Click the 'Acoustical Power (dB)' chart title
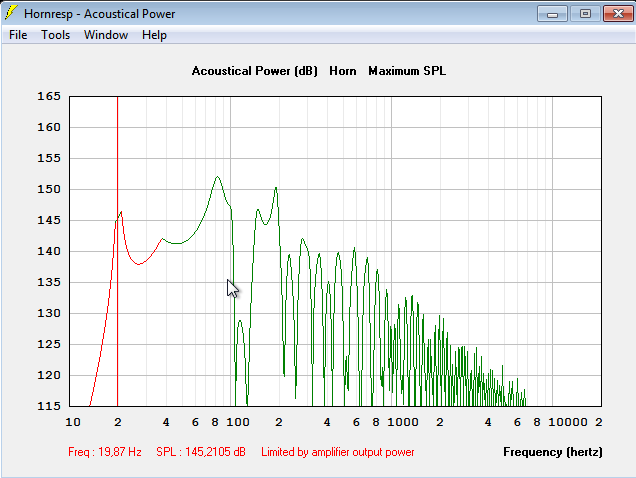Image resolution: width=636 pixels, height=478 pixels. (254, 71)
